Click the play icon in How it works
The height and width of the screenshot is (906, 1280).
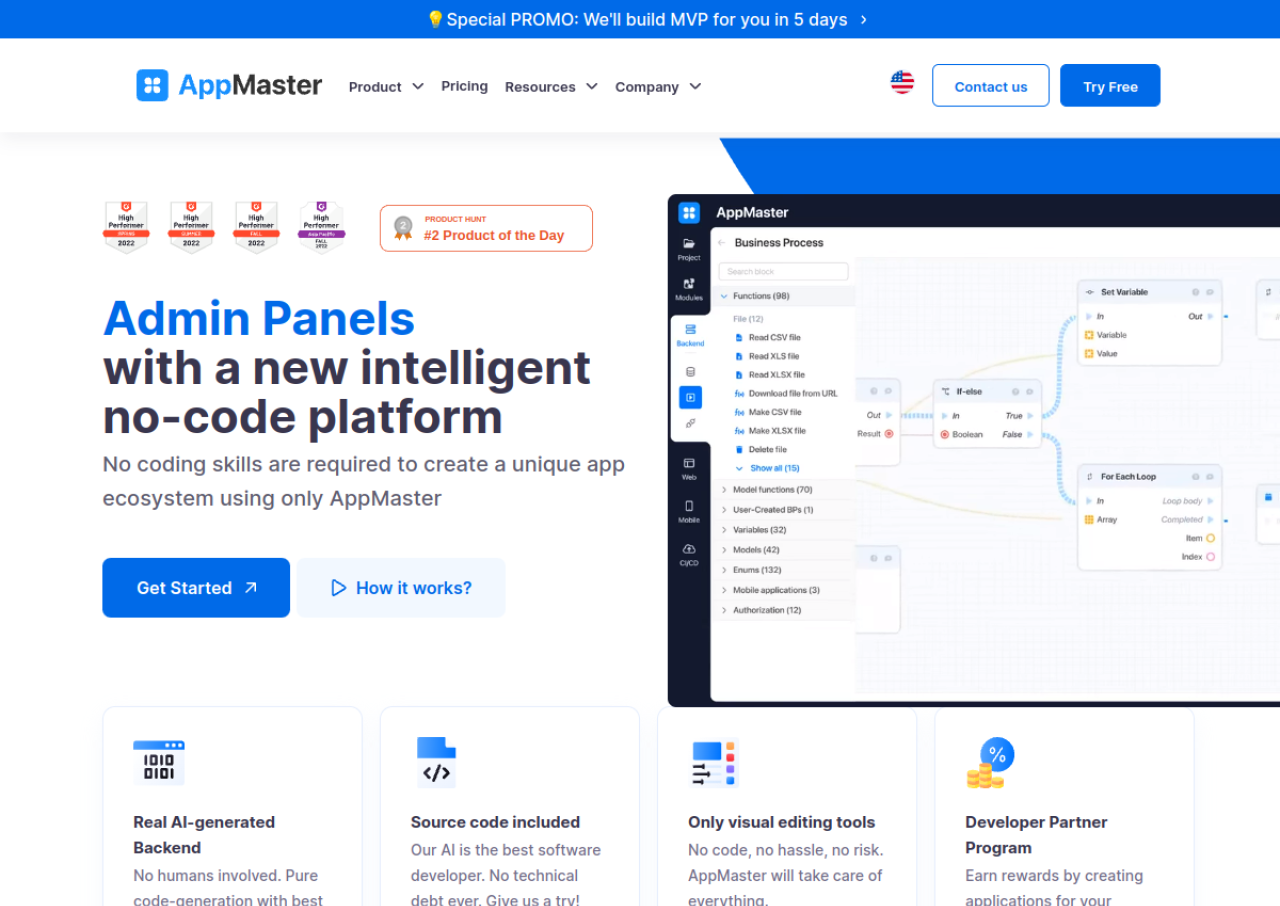click(339, 588)
